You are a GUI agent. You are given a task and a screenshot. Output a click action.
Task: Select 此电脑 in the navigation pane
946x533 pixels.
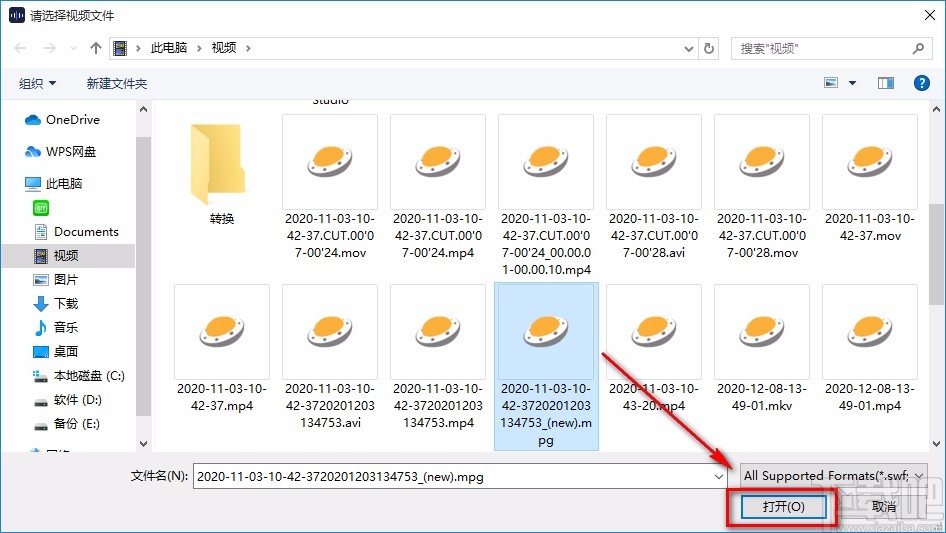53,184
